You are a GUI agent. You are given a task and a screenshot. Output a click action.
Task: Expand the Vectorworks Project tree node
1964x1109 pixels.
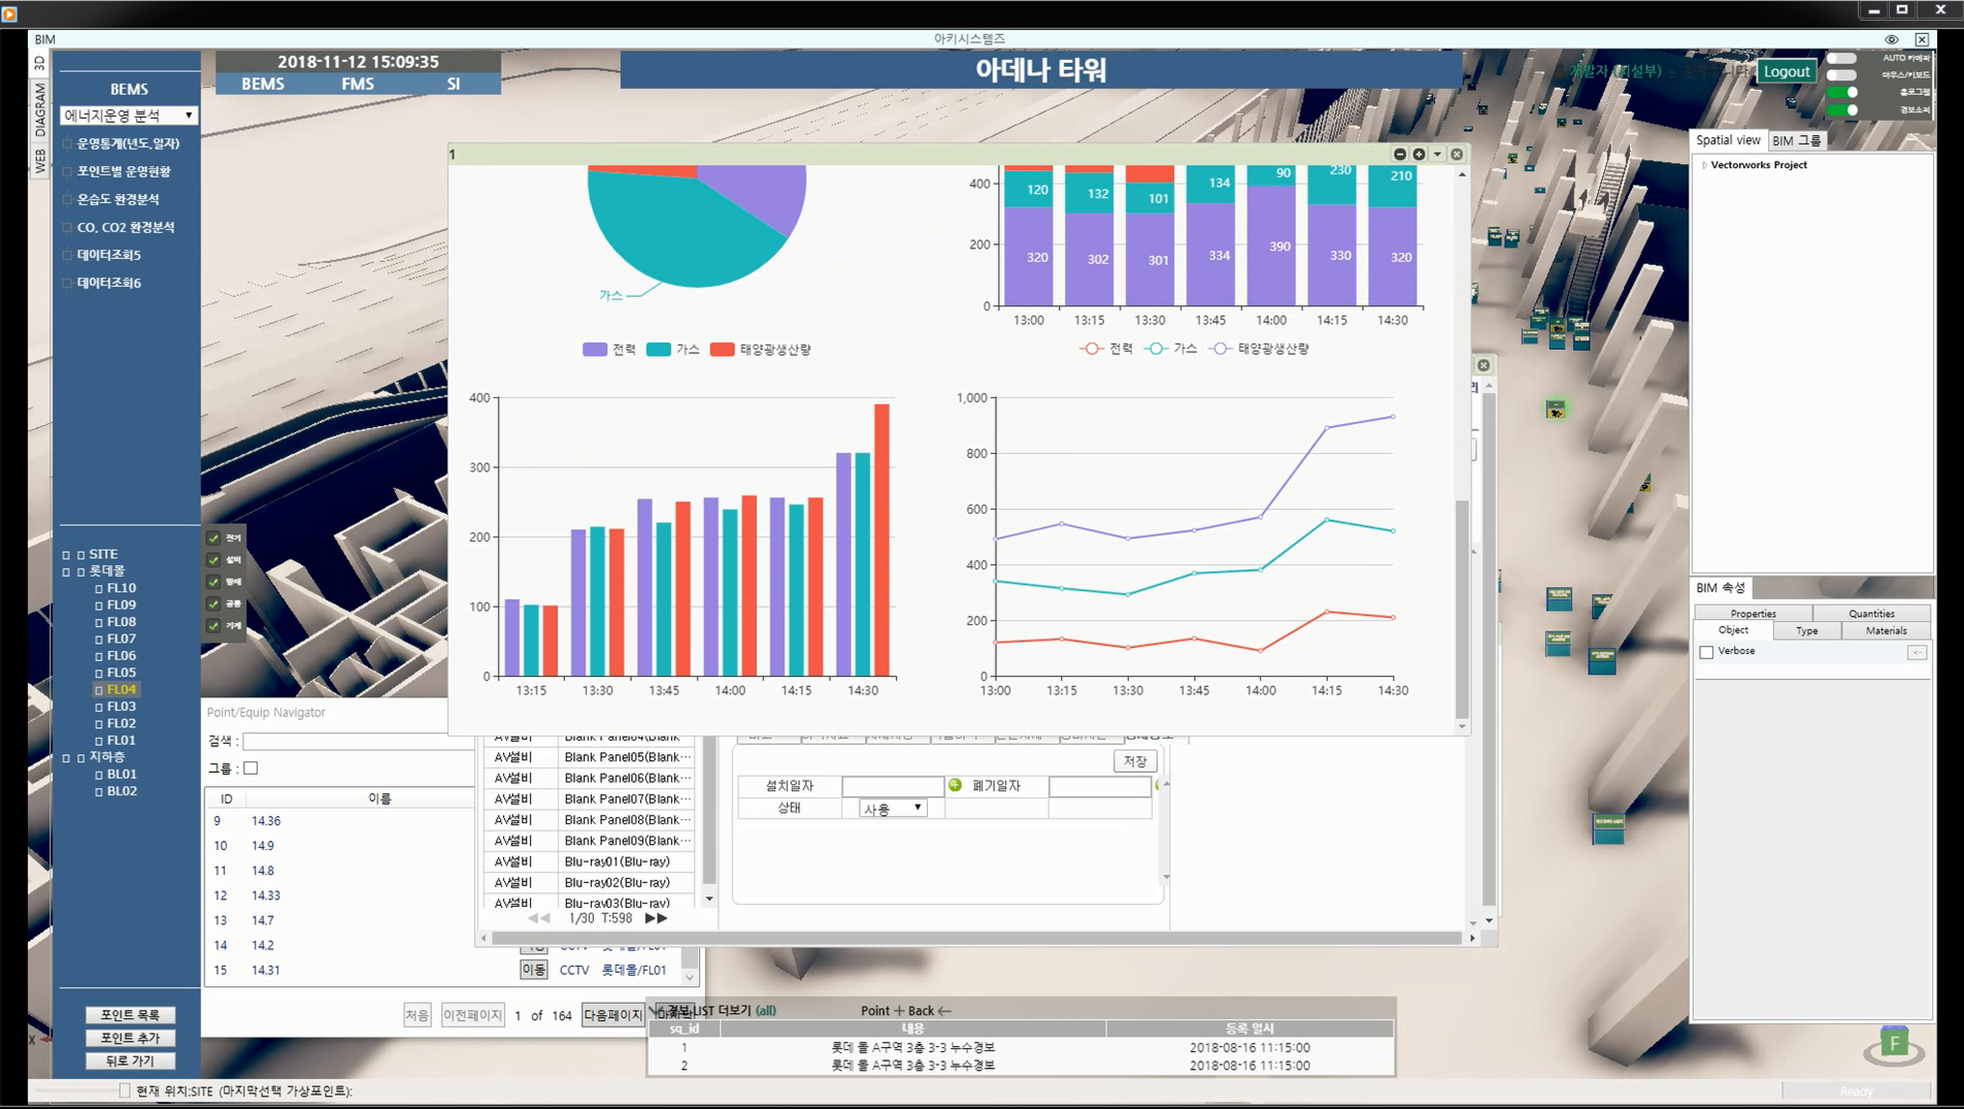click(x=1704, y=165)
